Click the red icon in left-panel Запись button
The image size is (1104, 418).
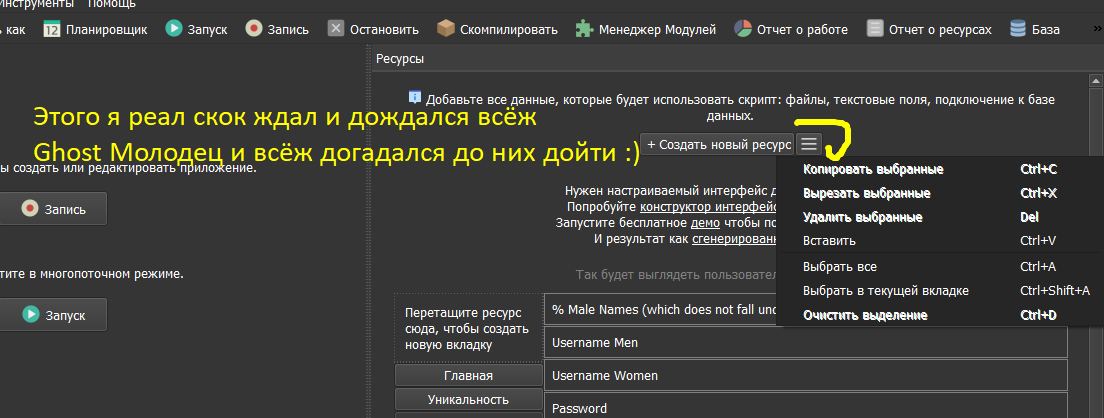click(x=30, y=209)
